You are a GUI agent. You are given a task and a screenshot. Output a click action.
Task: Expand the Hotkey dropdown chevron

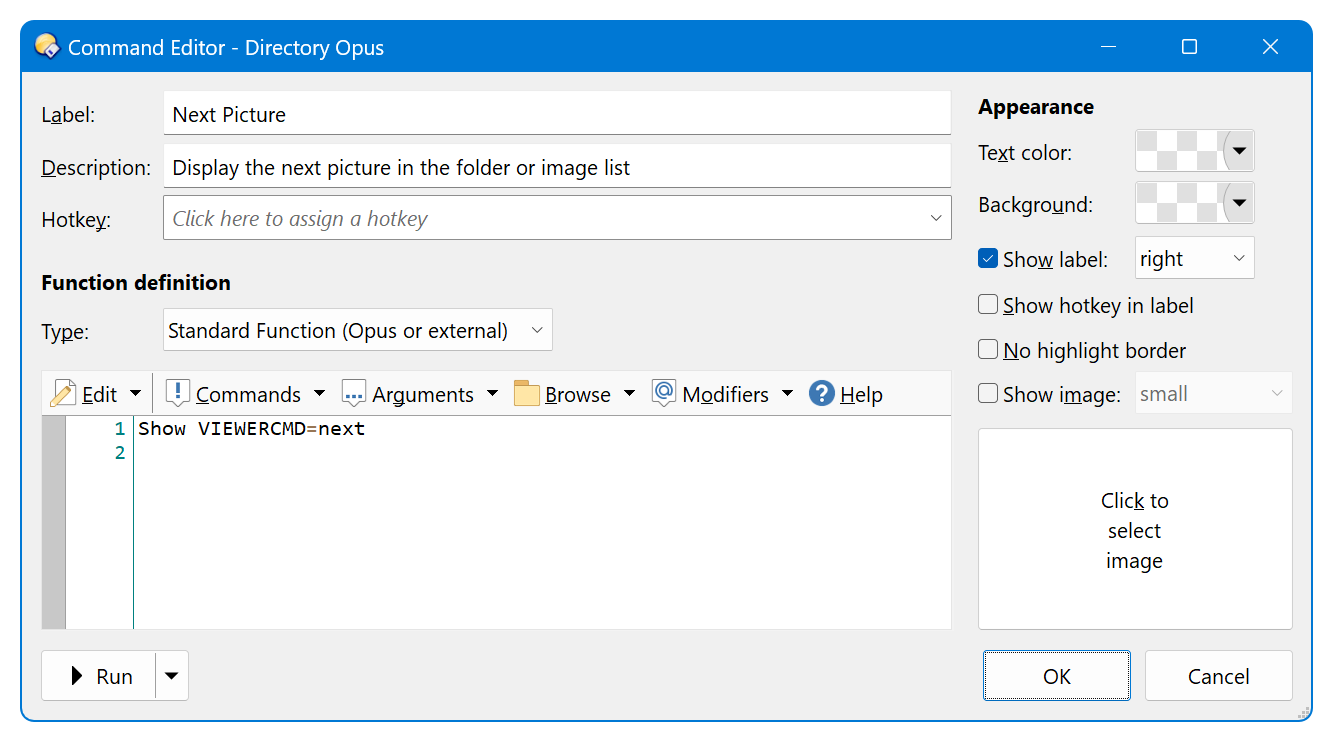(936, 218)
